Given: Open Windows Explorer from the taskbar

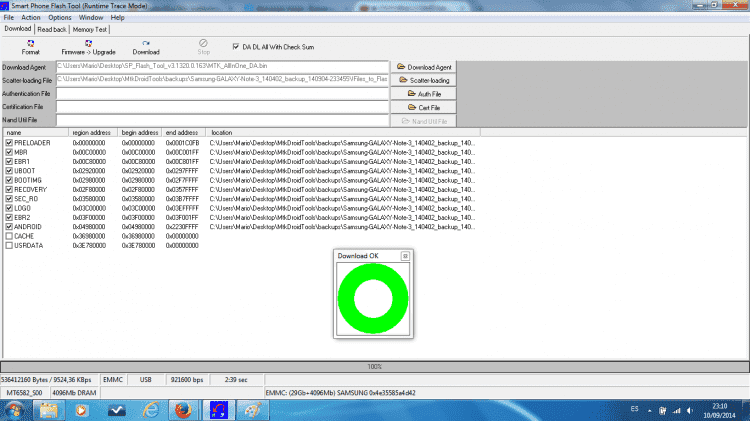Looking at the screenshot, I should 48,410.
